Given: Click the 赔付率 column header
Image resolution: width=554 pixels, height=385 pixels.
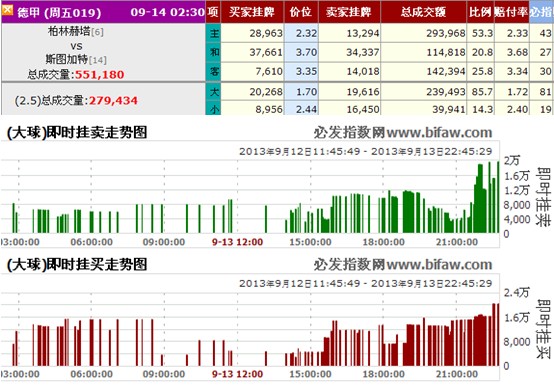Looking at the screenshot, I should pos(511,12).
